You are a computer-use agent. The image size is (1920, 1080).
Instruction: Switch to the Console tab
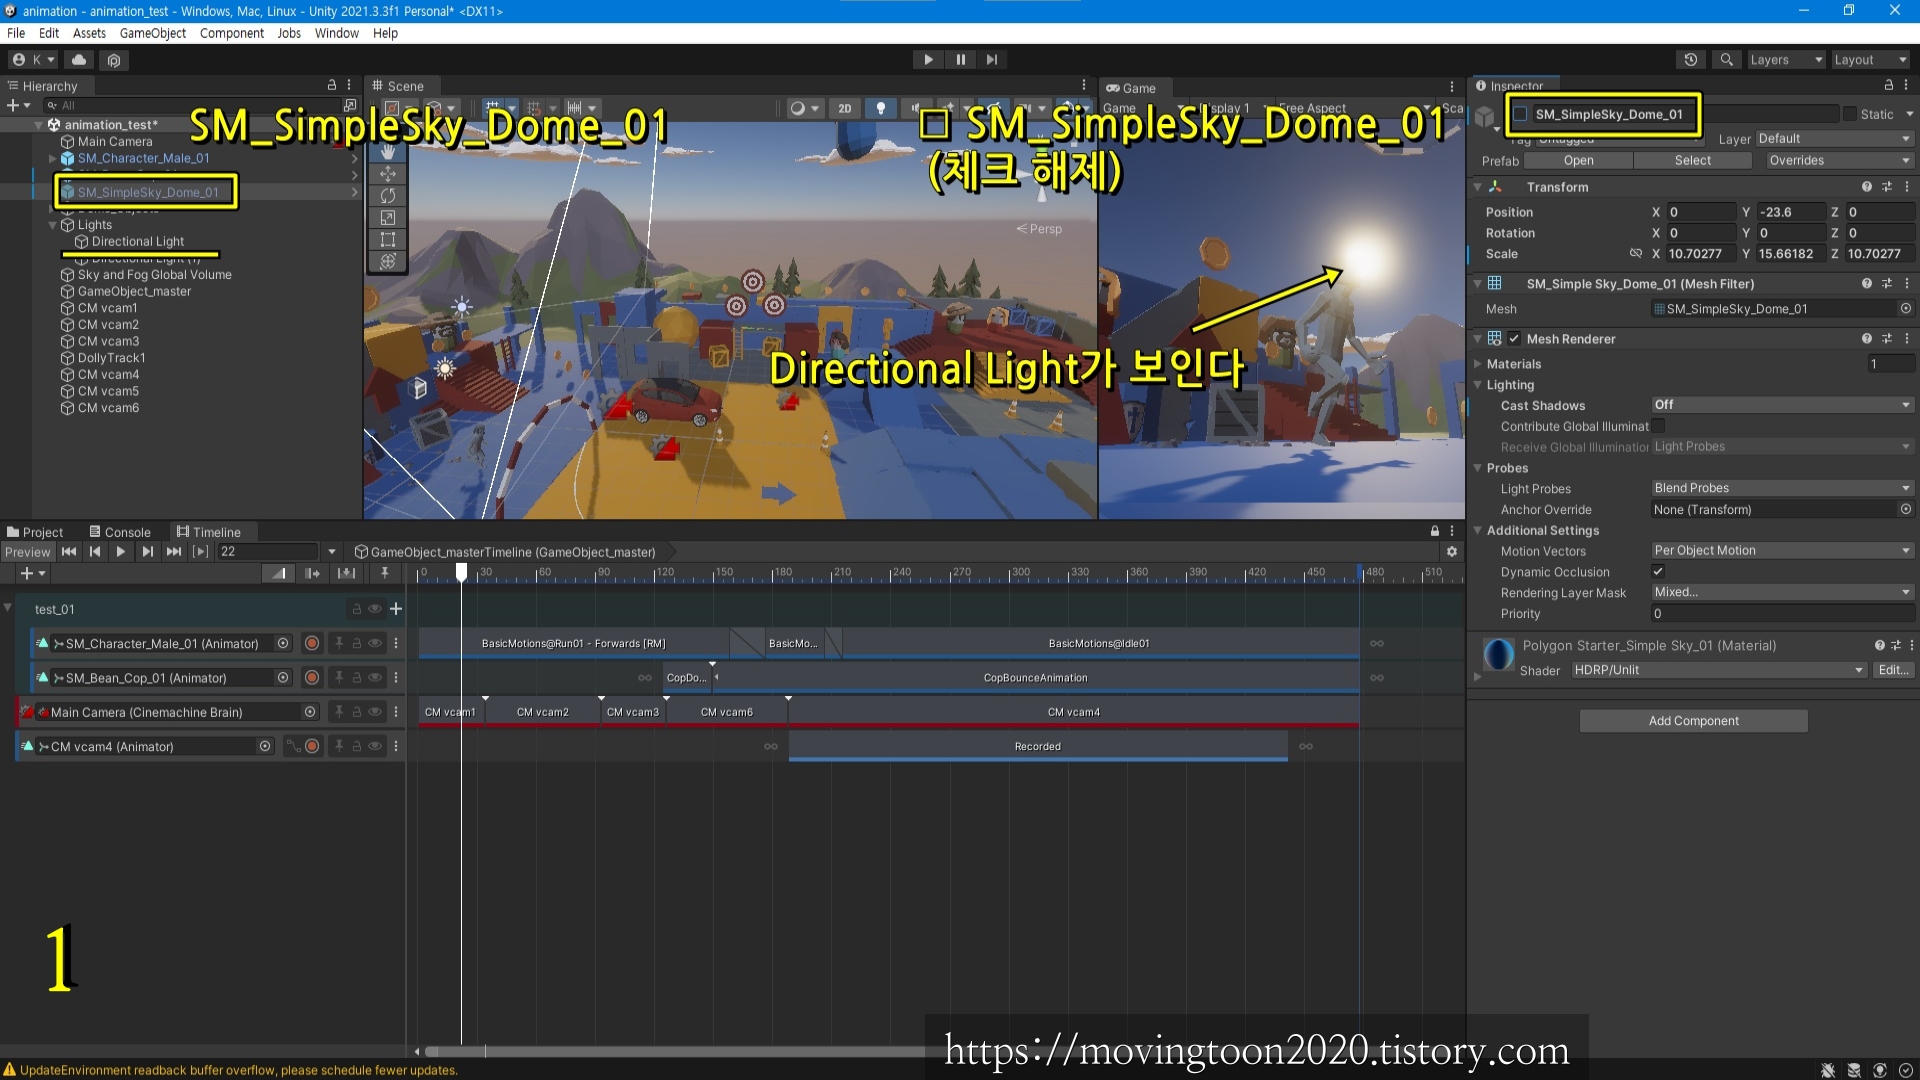(x=120, y=532)
